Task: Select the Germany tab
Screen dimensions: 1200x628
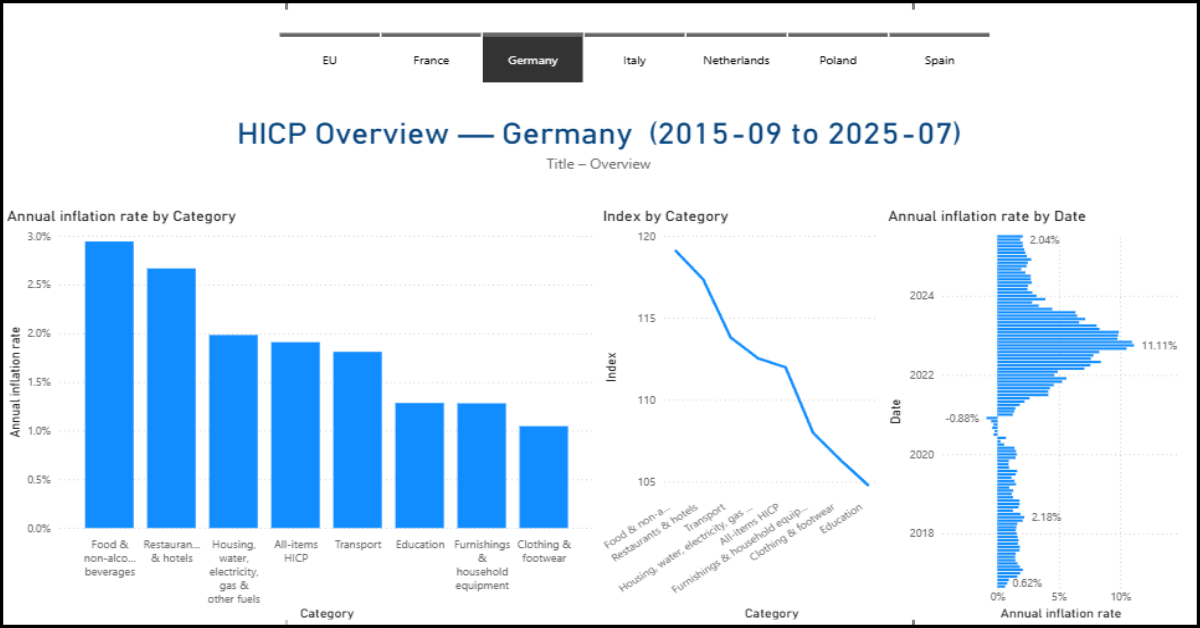Action: pyautogui.click(x=532, y=59)
